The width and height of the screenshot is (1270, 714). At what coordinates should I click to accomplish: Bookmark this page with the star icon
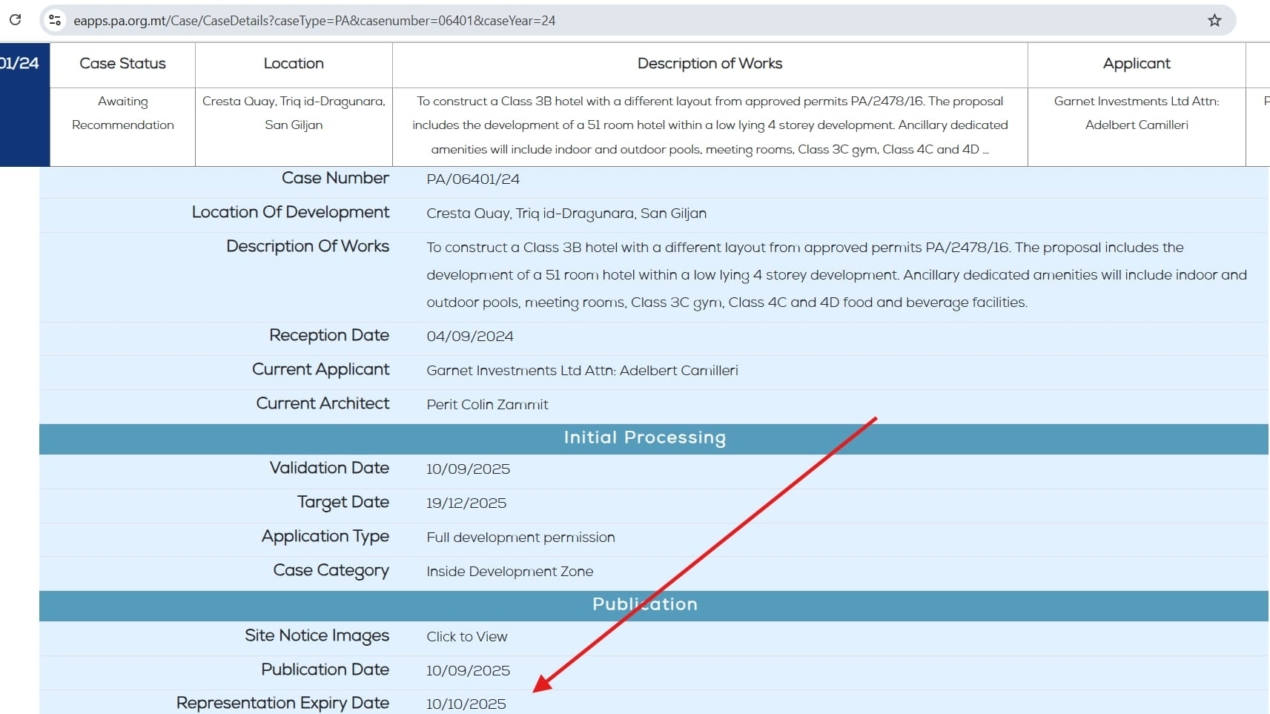coord(1214,20)
